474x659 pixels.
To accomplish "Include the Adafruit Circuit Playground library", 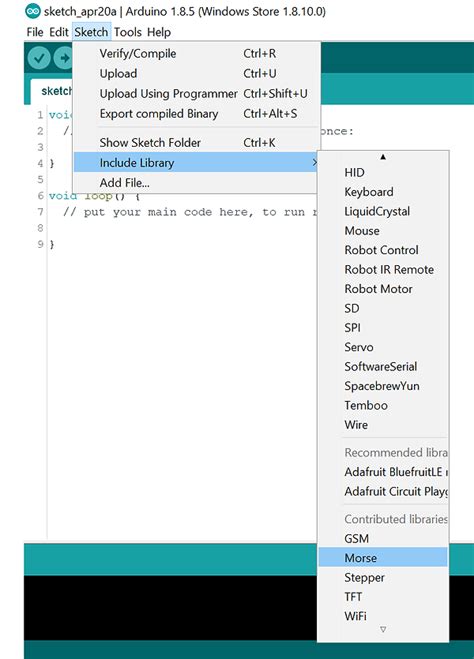I will [383, 491].
